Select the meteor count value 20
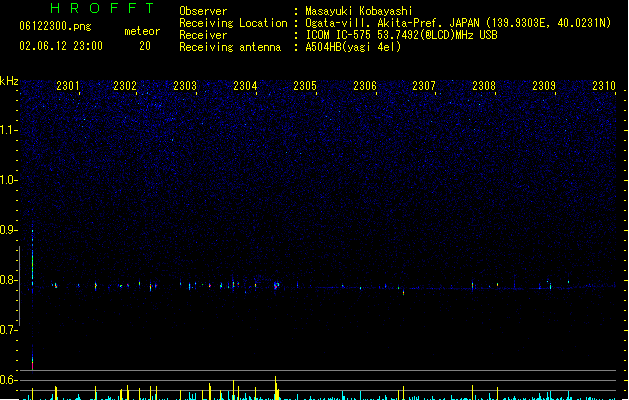Screen dimensions: 629x400 click(145, 46)
